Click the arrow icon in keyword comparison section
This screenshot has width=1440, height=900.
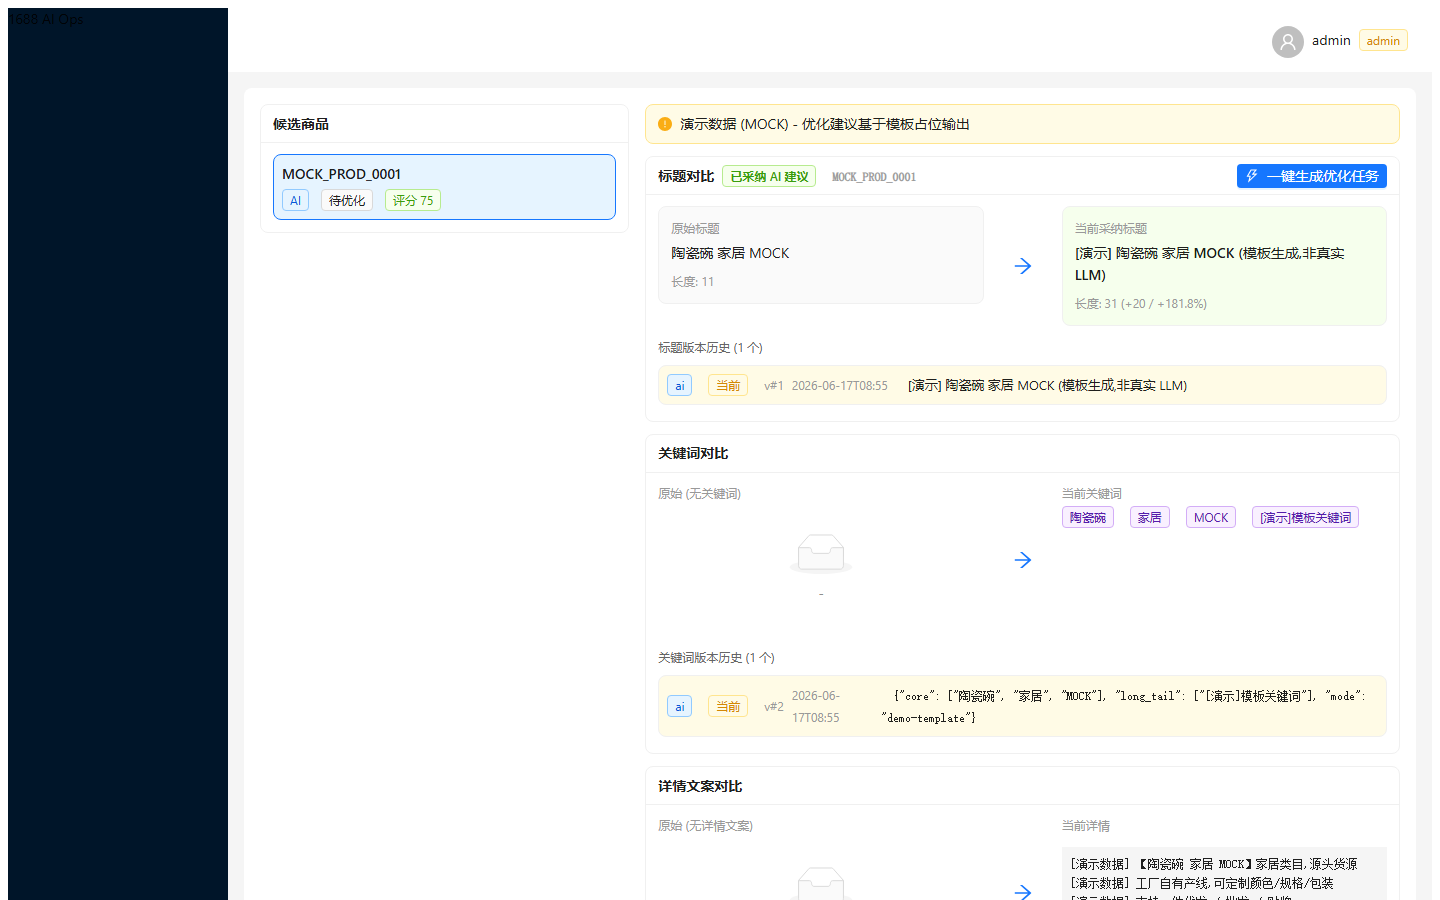tap(1023, 560)
